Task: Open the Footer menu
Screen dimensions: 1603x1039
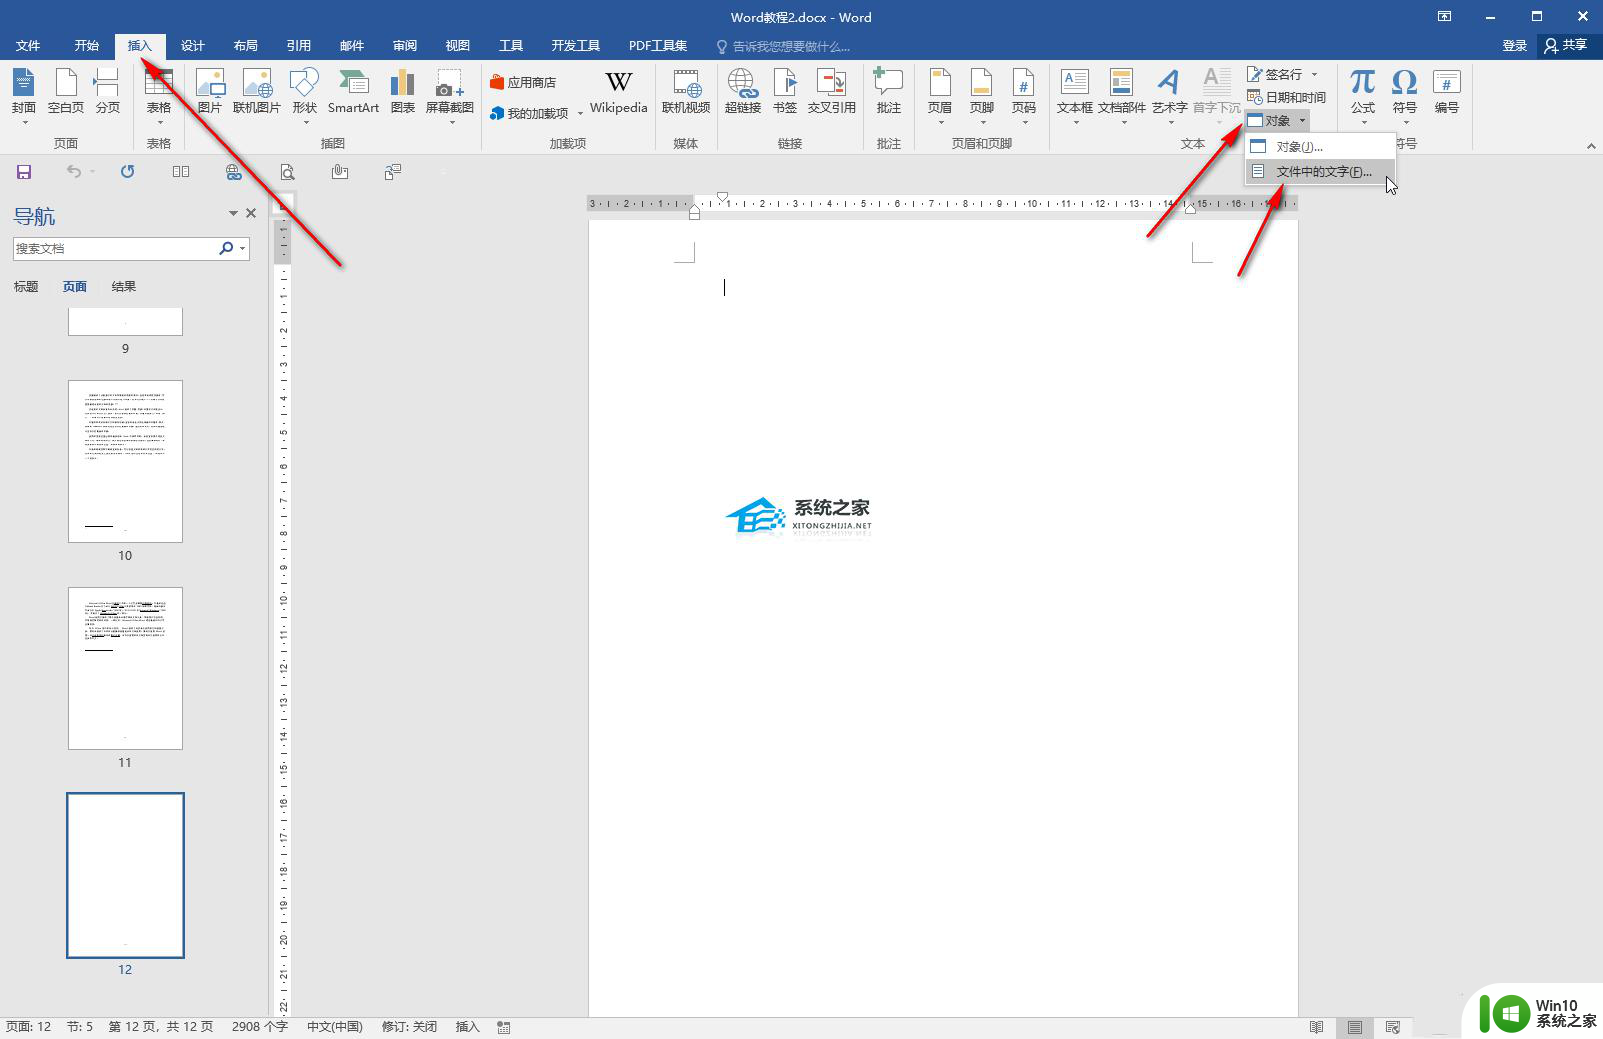Action: pyautogui.click(x=982, y=95)
